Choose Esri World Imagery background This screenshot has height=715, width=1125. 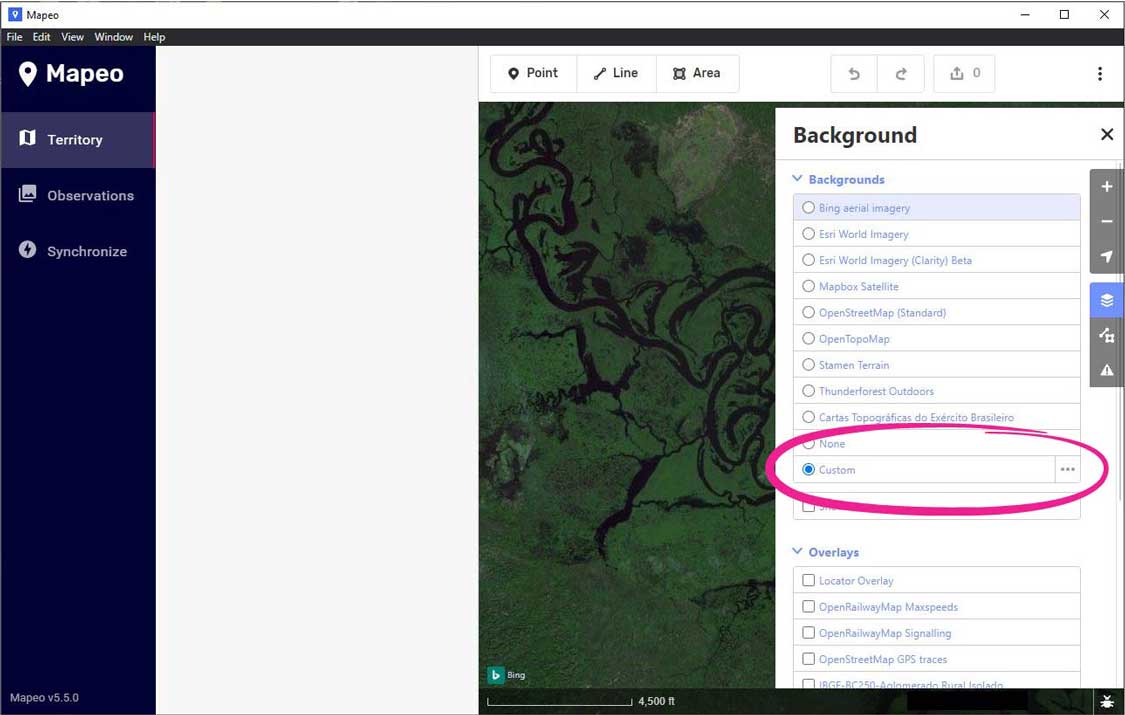(937, 234)
